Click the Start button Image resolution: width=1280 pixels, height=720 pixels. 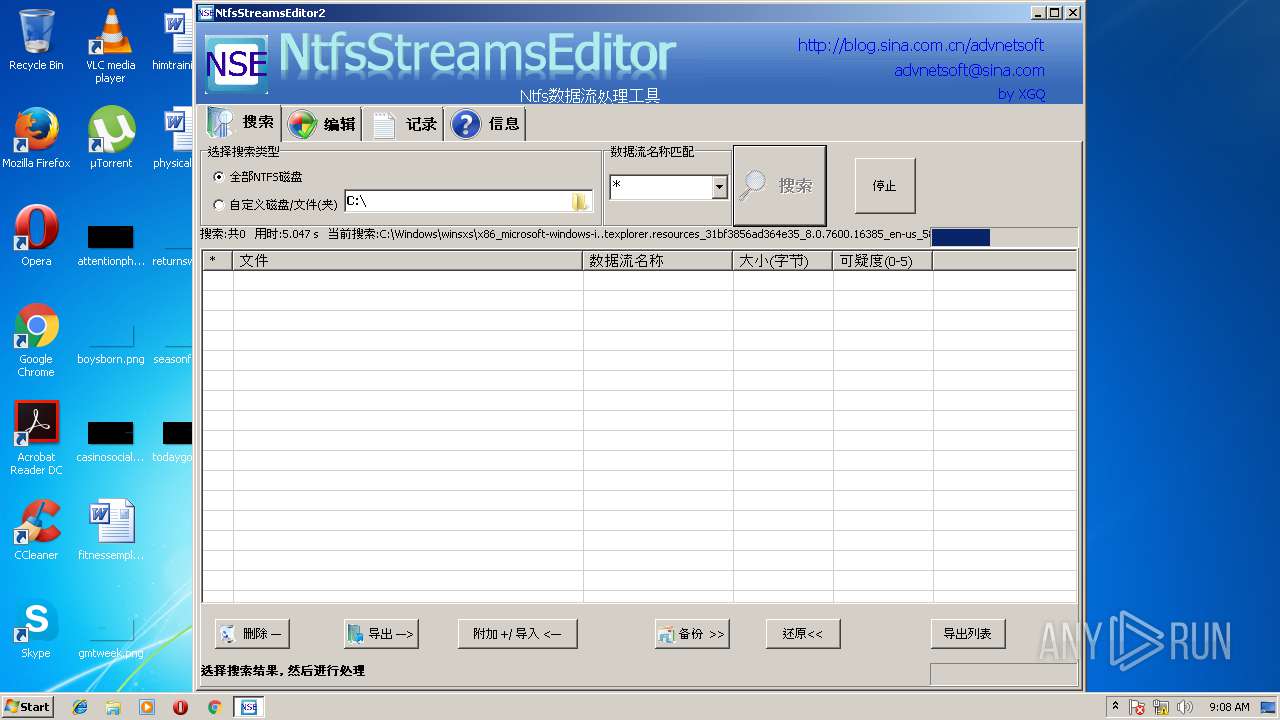28,707
